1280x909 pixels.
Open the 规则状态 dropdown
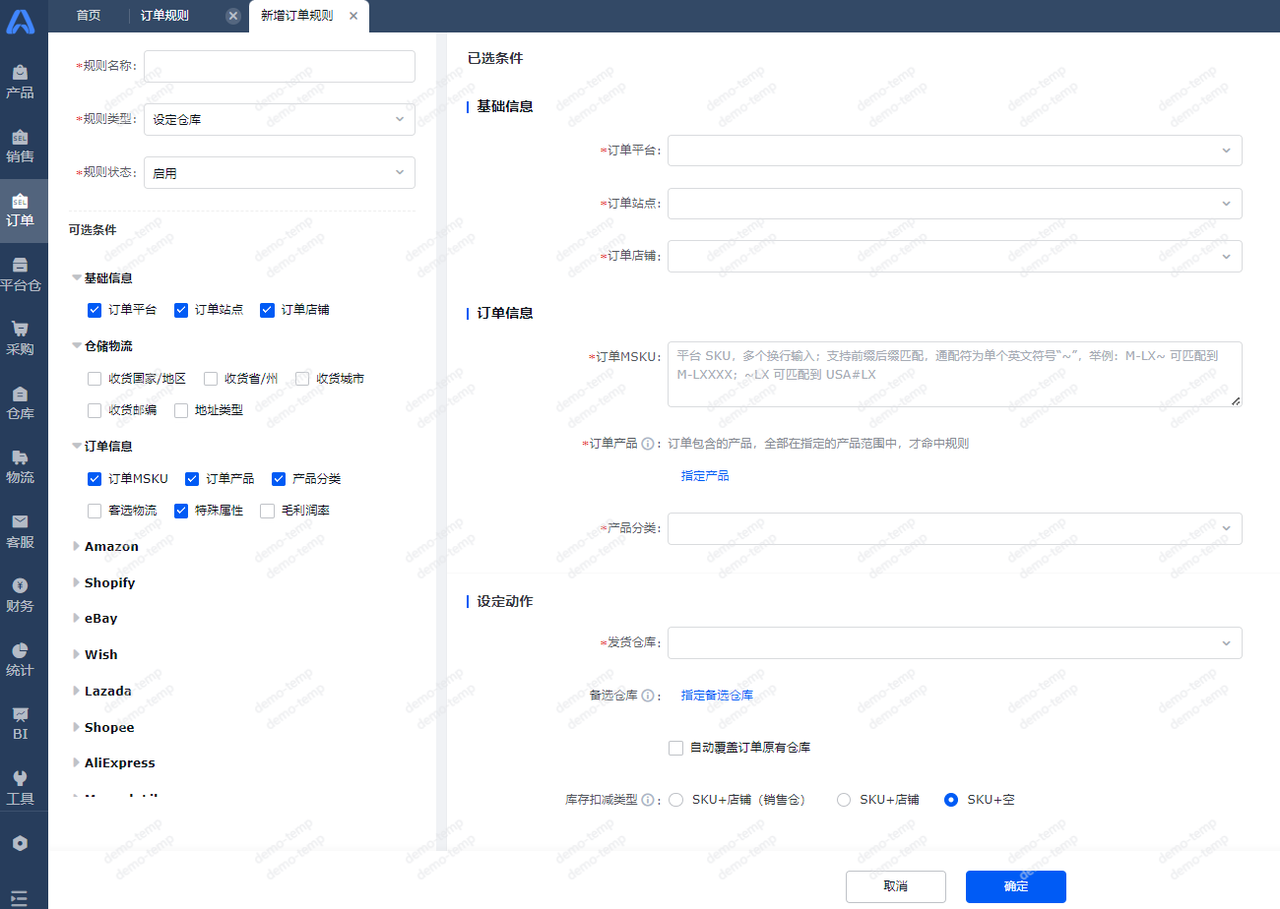tap(279, 172)
